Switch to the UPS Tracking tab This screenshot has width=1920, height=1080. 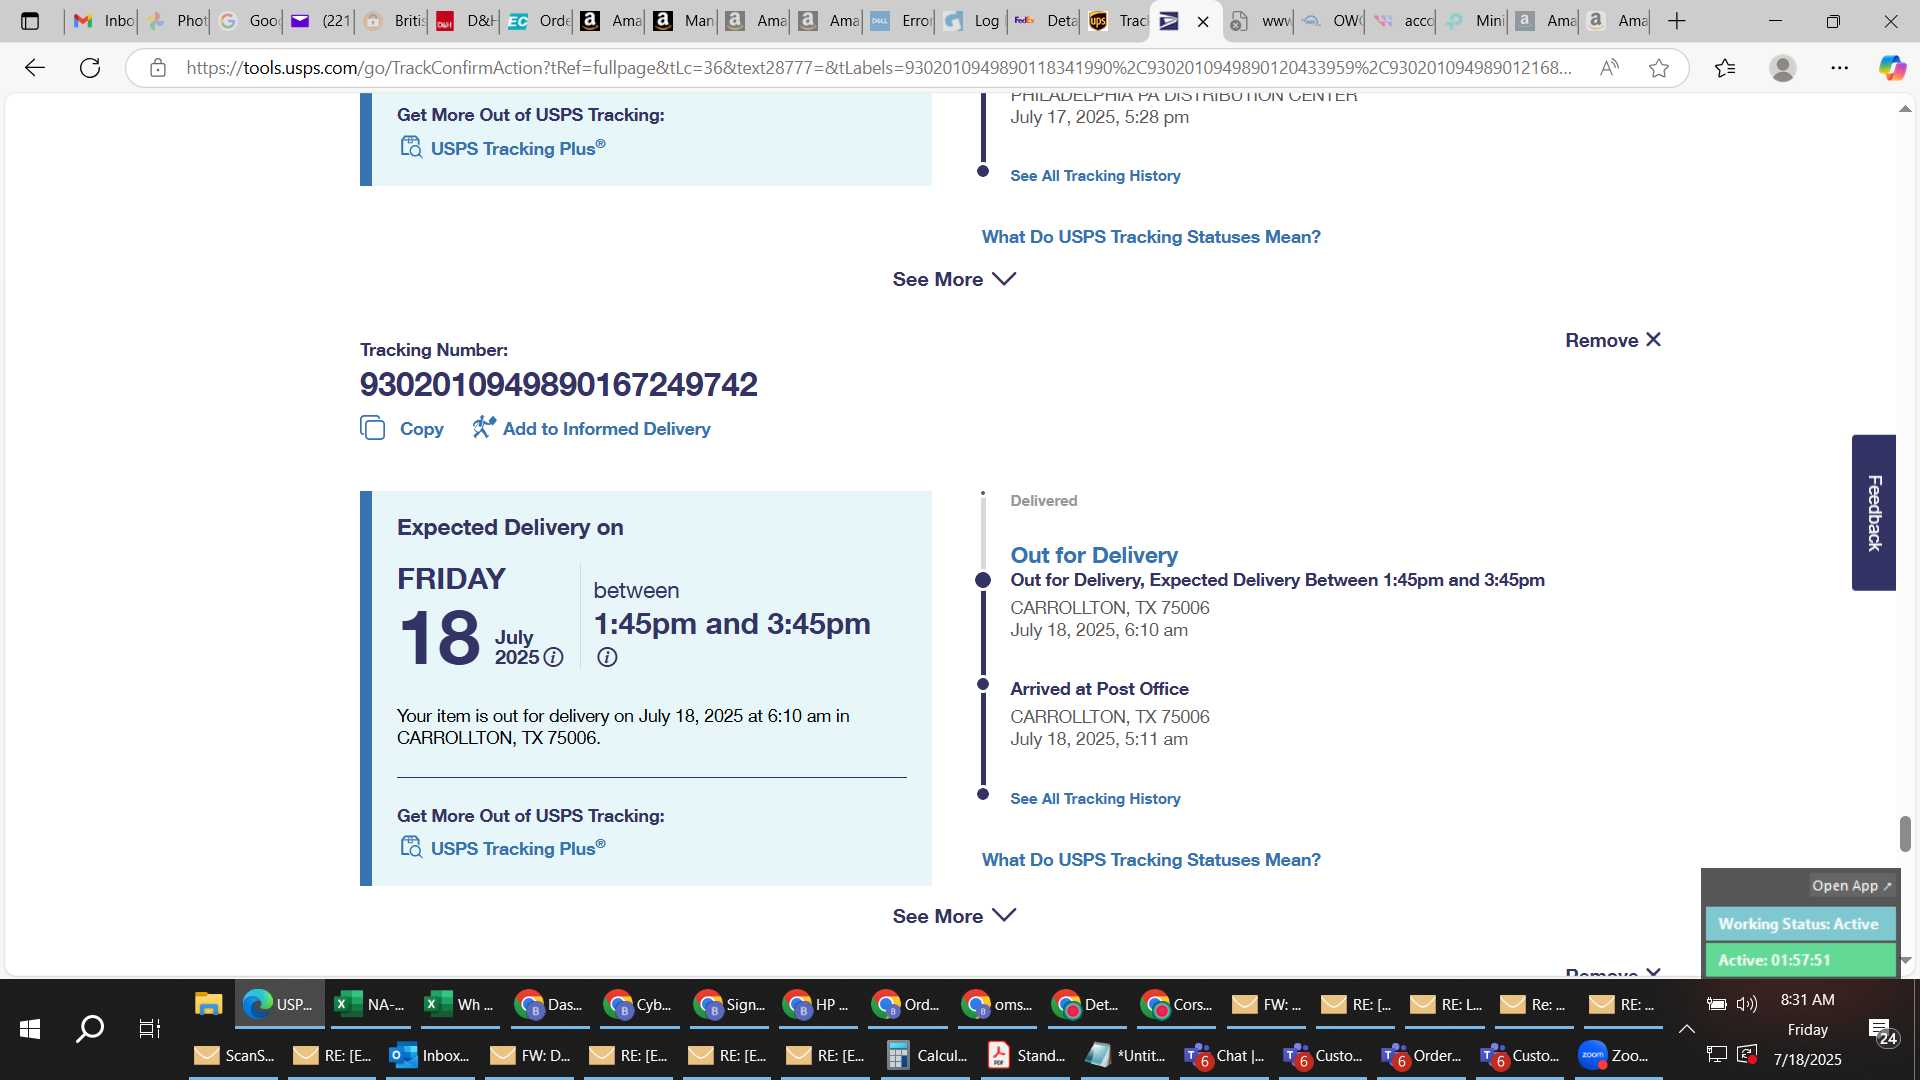coord(1118,21)
